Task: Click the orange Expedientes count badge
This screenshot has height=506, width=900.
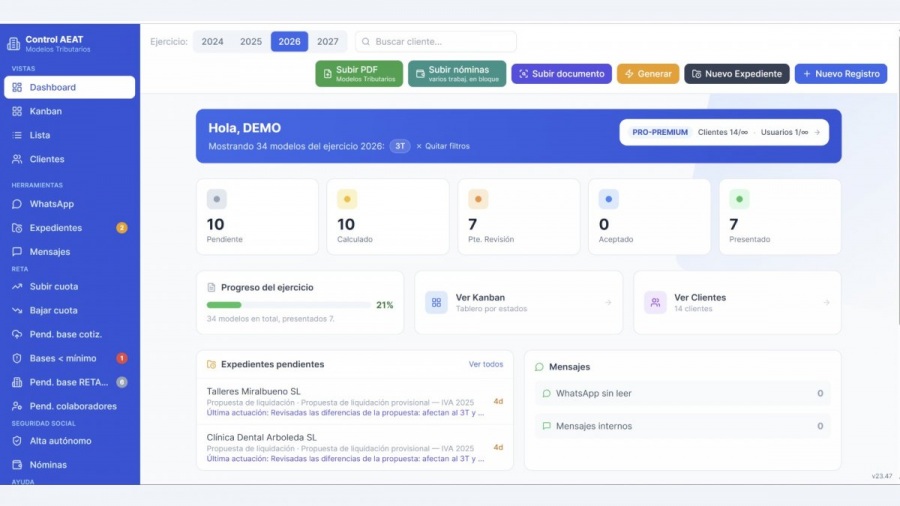Action: point(122,228)
